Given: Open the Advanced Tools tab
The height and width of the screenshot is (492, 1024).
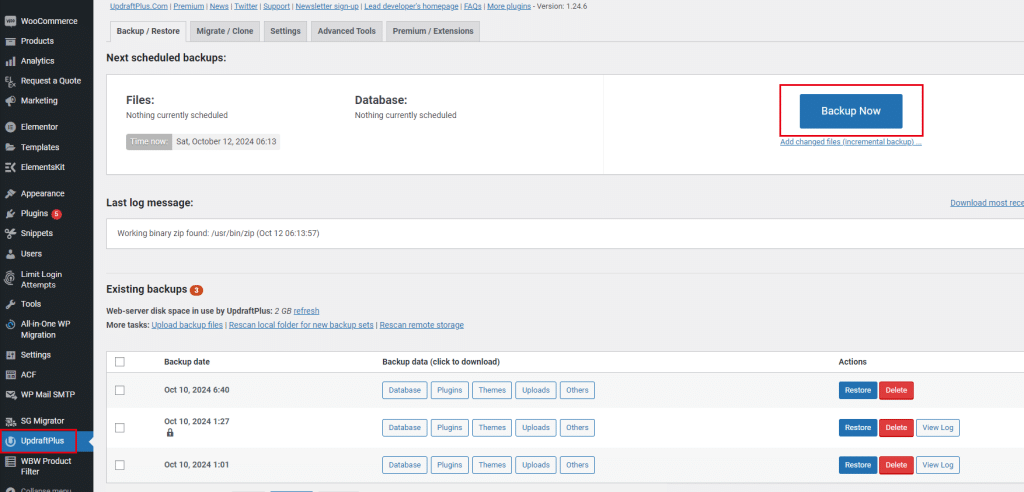Looking at the screenshot, I should (x=347, y=31).
